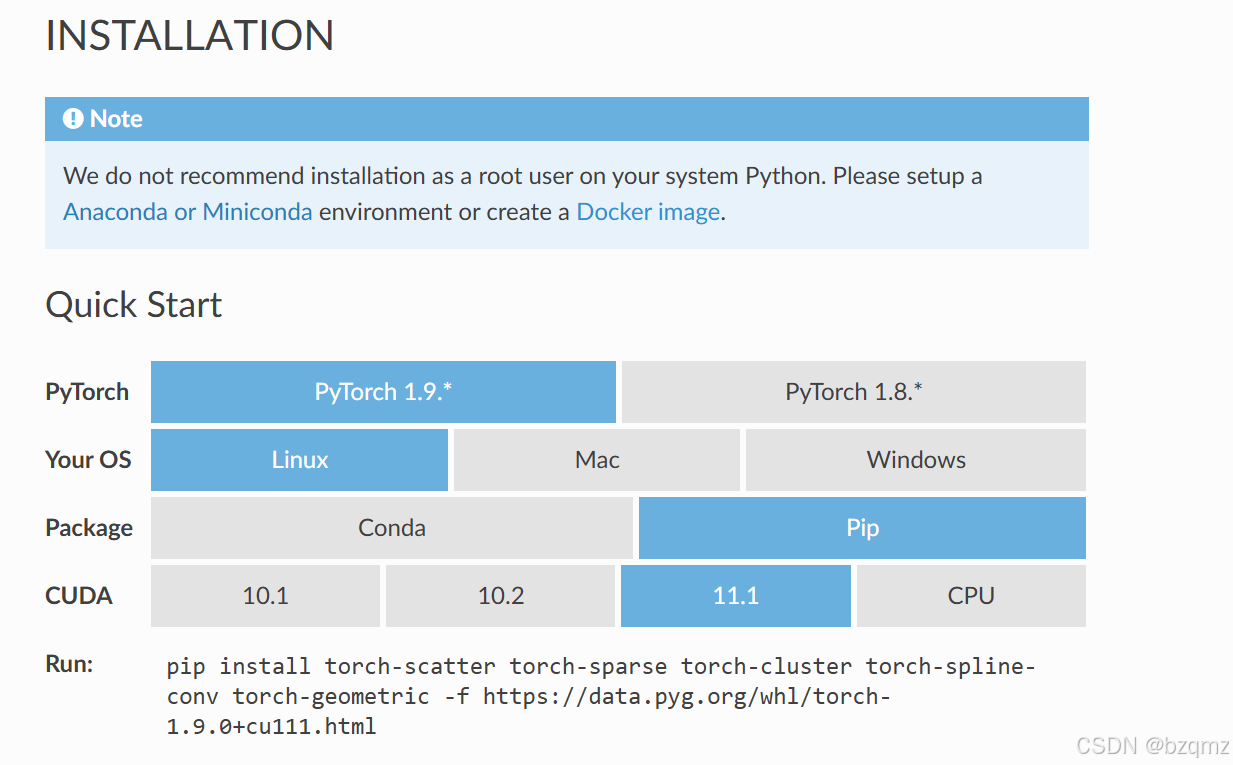The width and height of the screenshot is (1233, 765).
Task: Click the 'Your OS' row label
Action: point(88,460)
